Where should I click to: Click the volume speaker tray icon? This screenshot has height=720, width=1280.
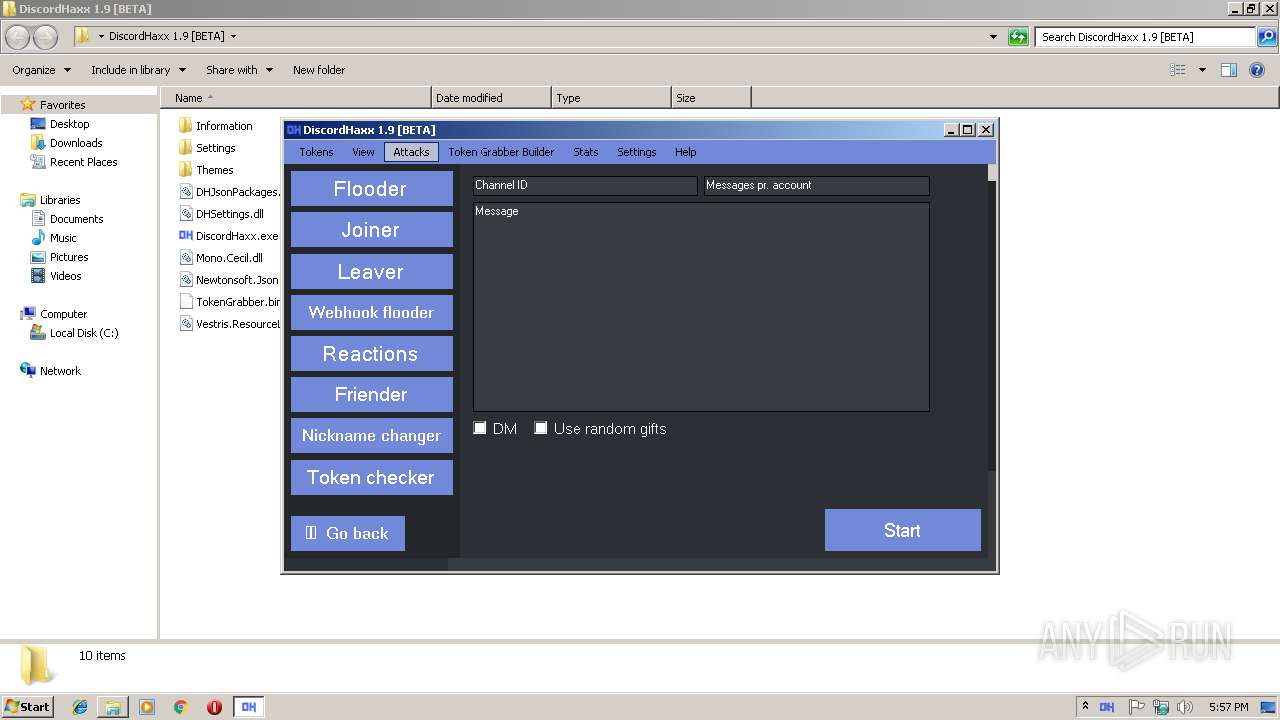tap(1185, 707)
